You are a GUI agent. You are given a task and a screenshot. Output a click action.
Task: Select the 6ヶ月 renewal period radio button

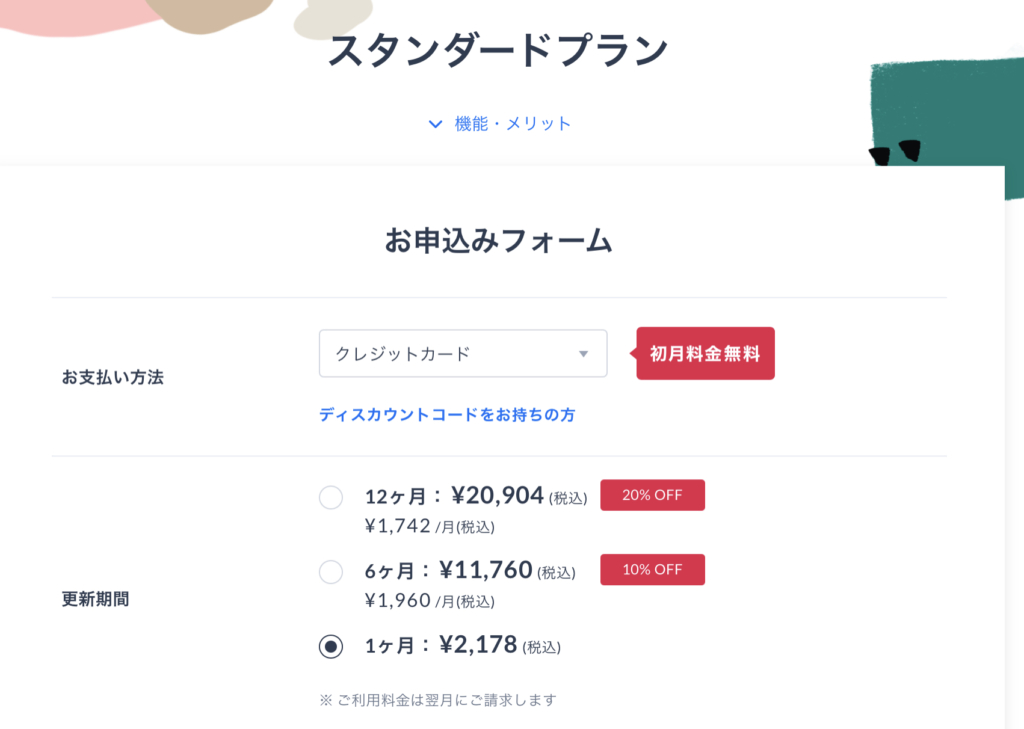click(330, 572)
